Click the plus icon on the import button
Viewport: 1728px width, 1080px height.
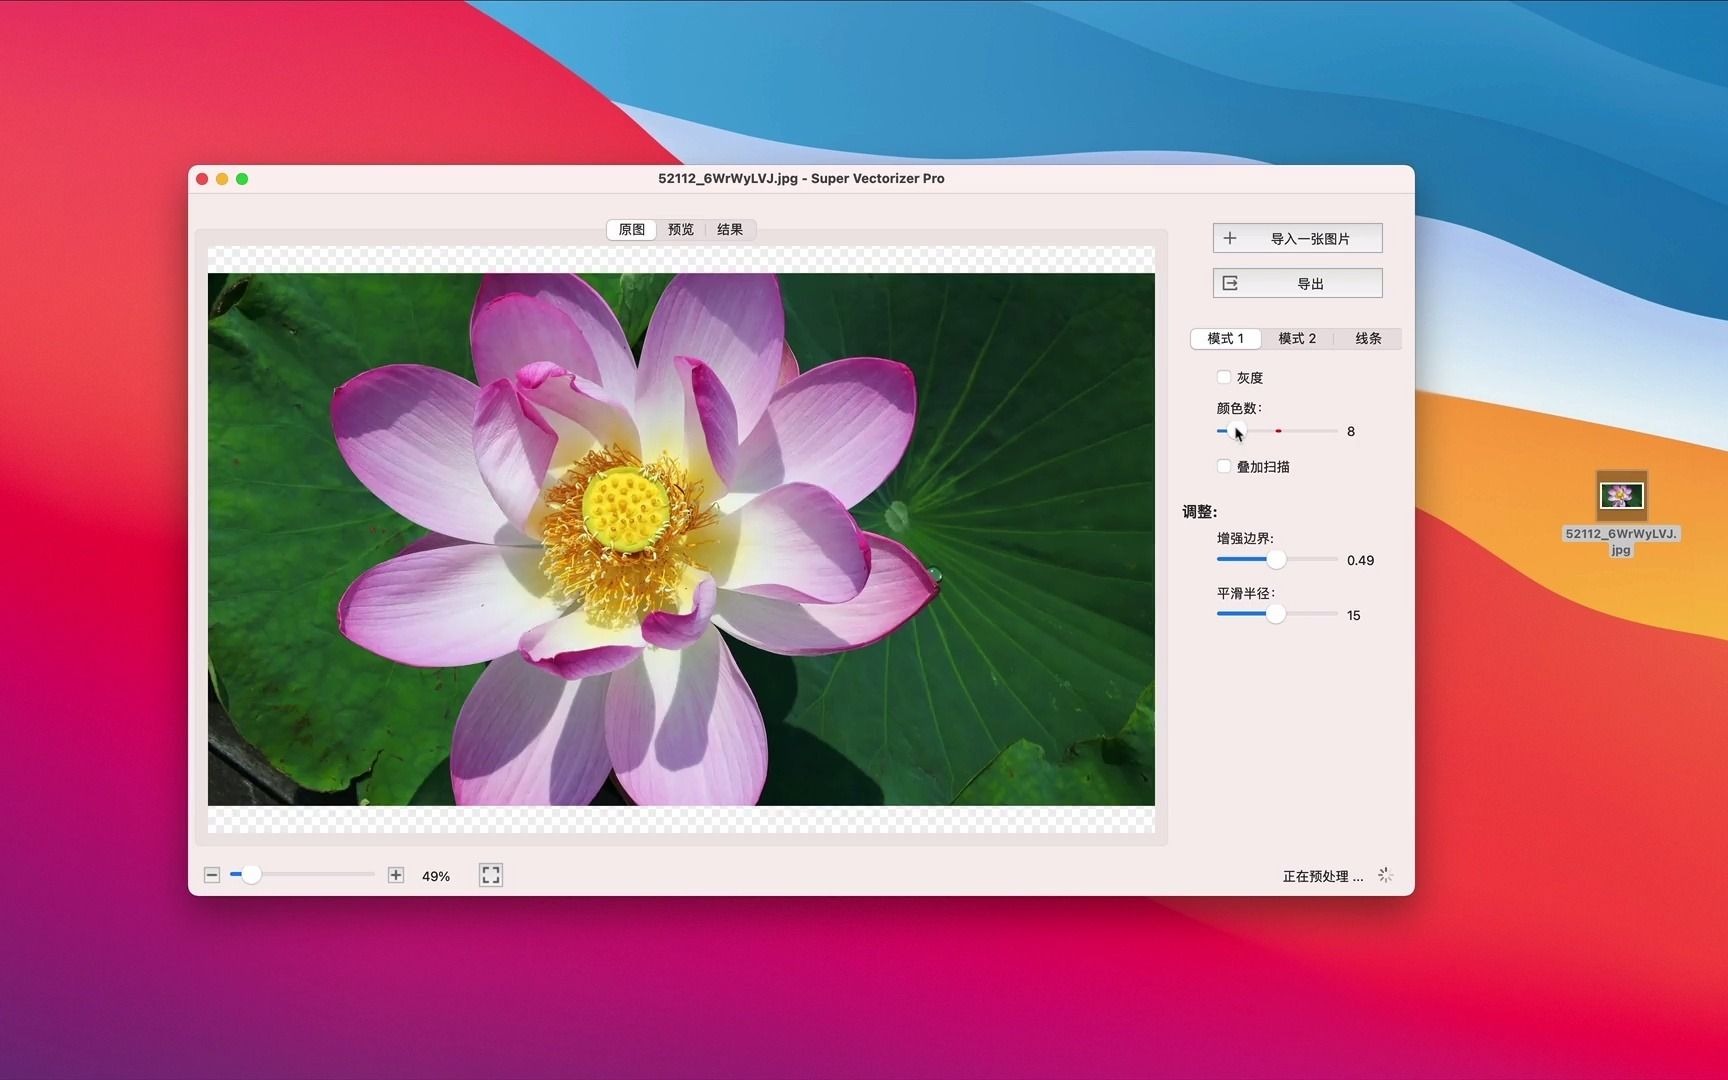tap(1232, 238)
